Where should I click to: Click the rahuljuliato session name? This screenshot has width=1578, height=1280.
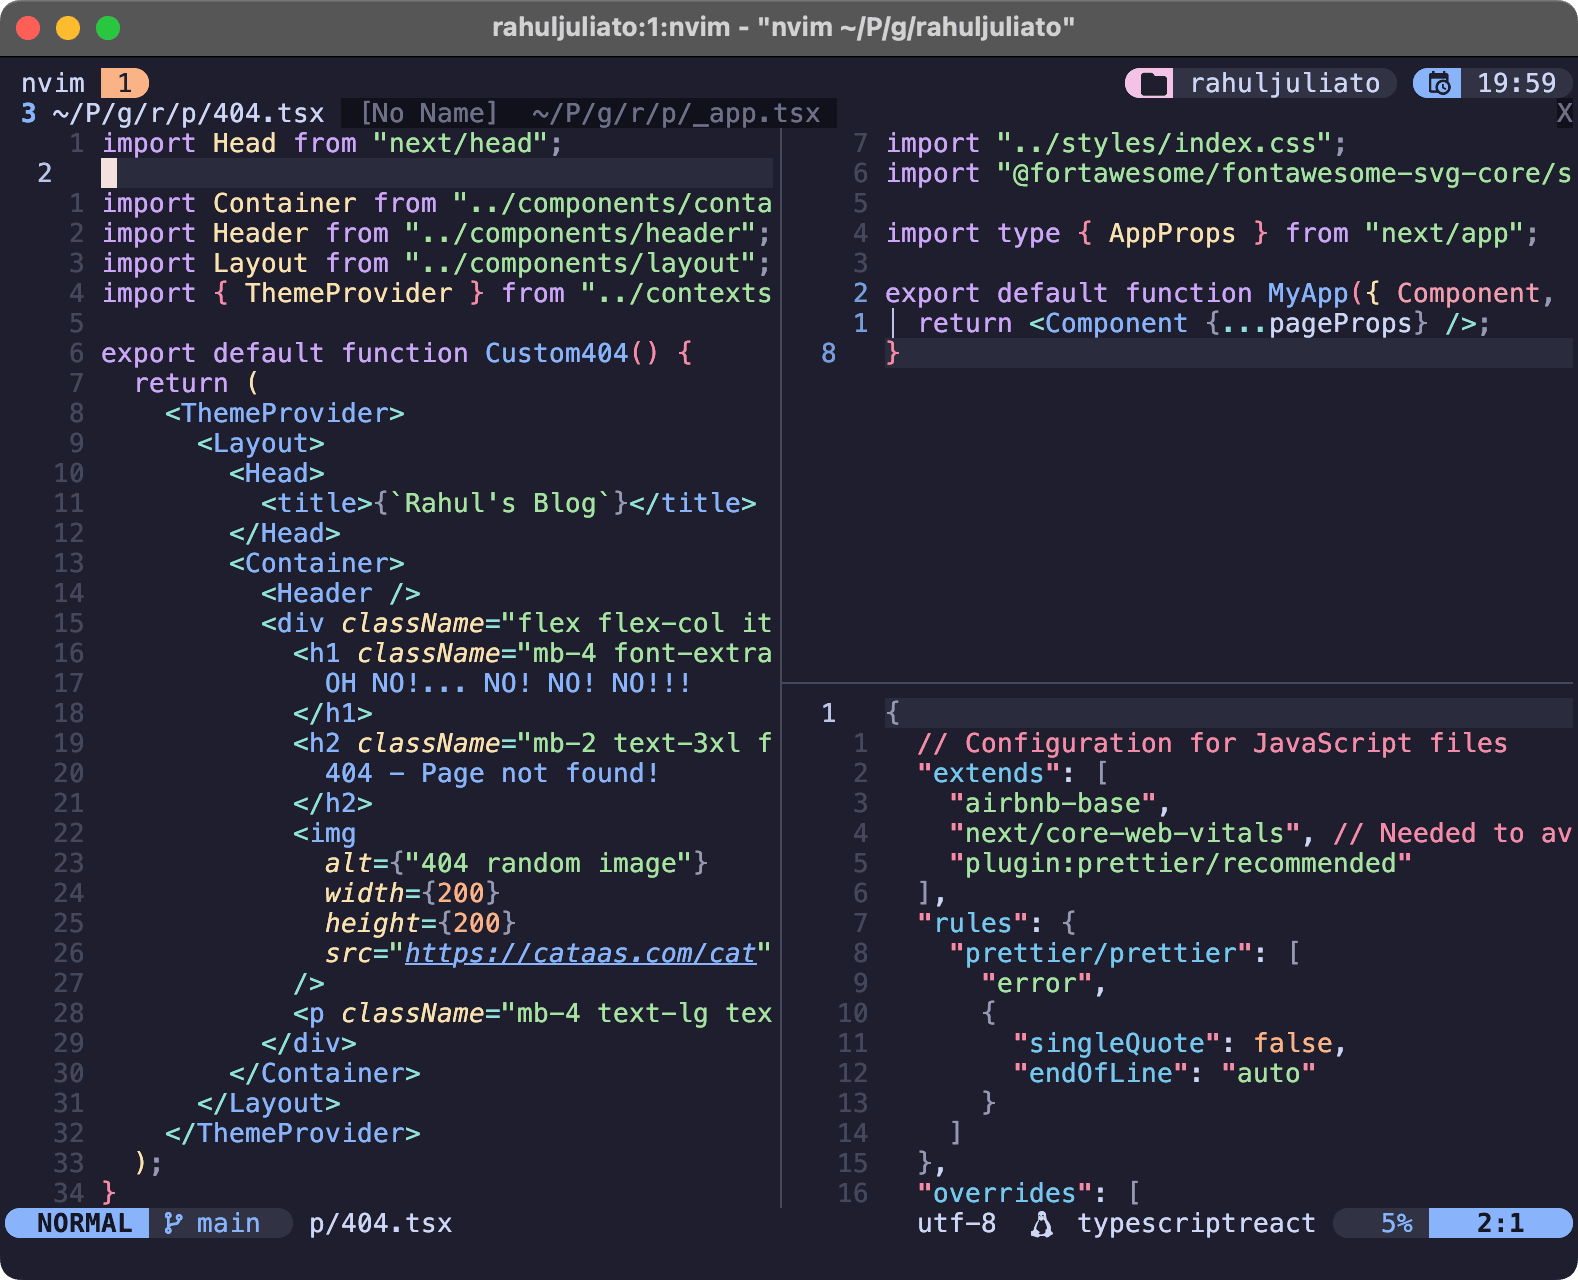(x=1285, y=83)
